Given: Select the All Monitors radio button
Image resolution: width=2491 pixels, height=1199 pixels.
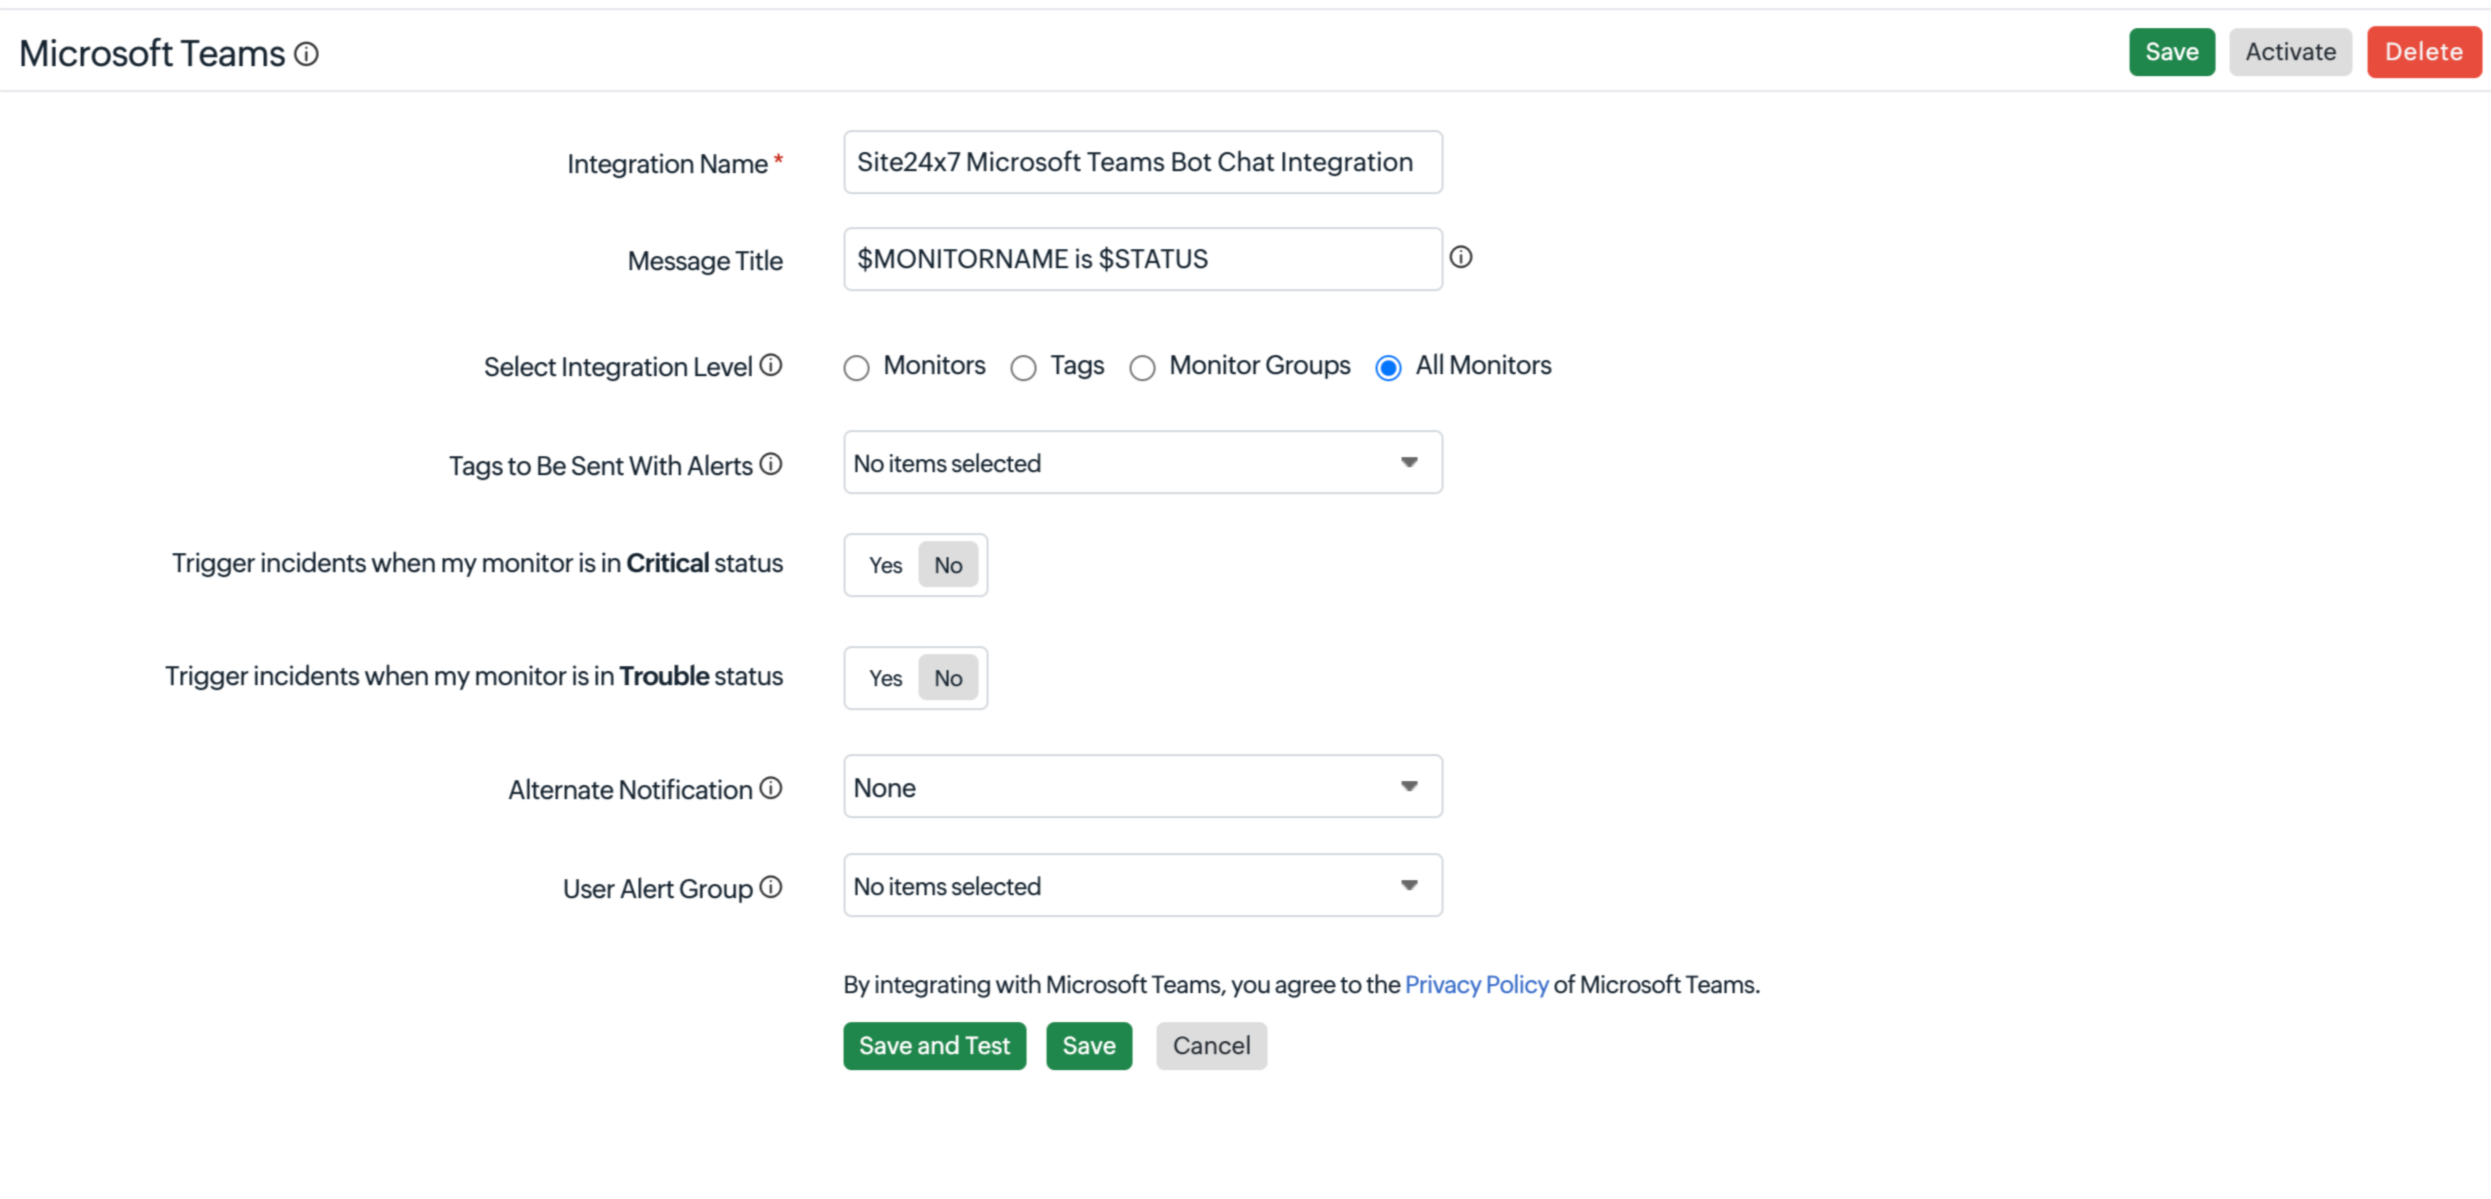Looking at the screenshot, I should 1388,368.
